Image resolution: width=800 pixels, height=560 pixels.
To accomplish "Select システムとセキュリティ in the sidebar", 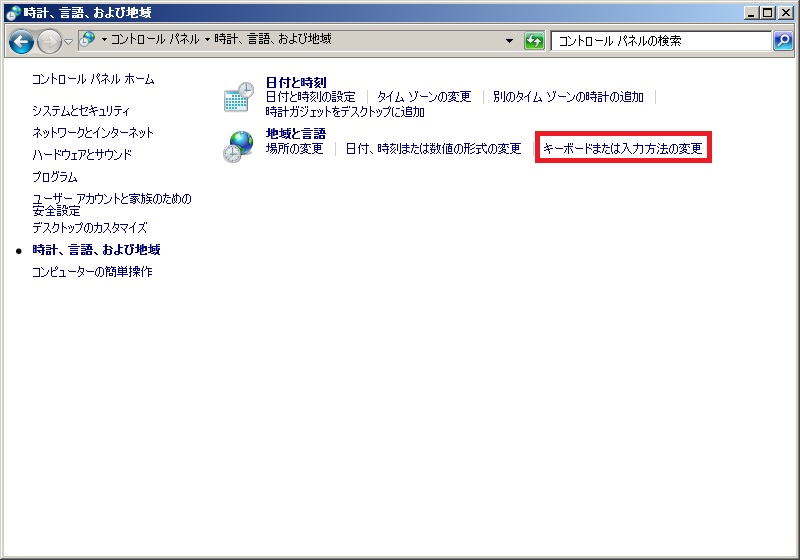I will 81,111.
